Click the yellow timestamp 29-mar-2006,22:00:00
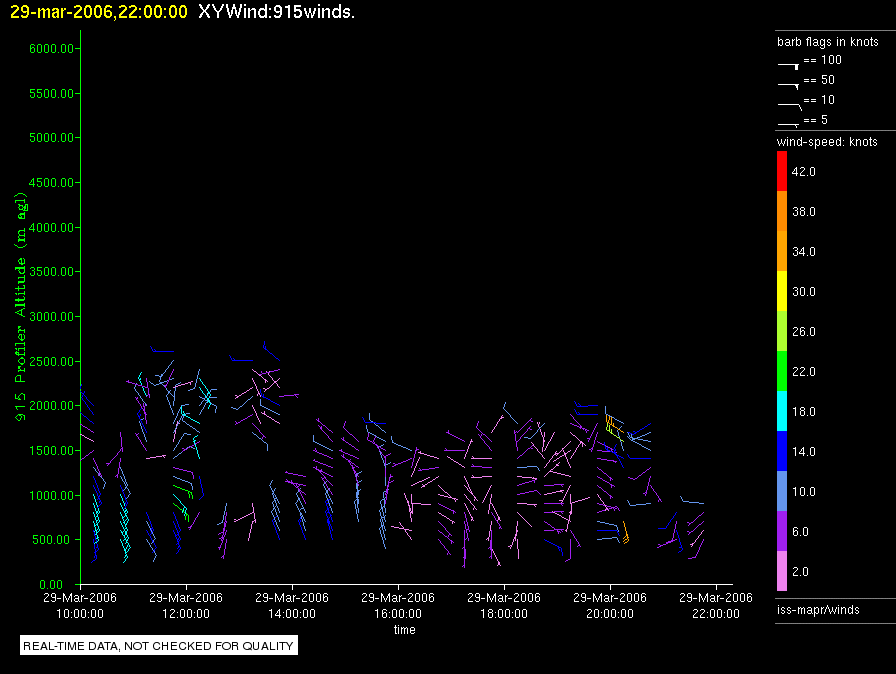Viewport: 896px width, 674px height. pyautogui.click(x=99, y=12)
